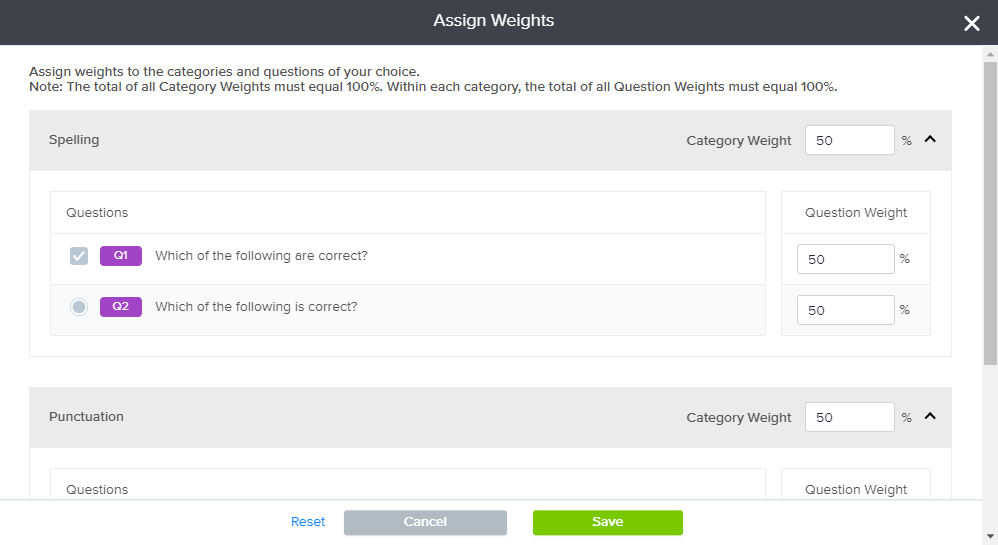Click the purple Q1 badge
The image size is (998, 545).
coord(120,256)
